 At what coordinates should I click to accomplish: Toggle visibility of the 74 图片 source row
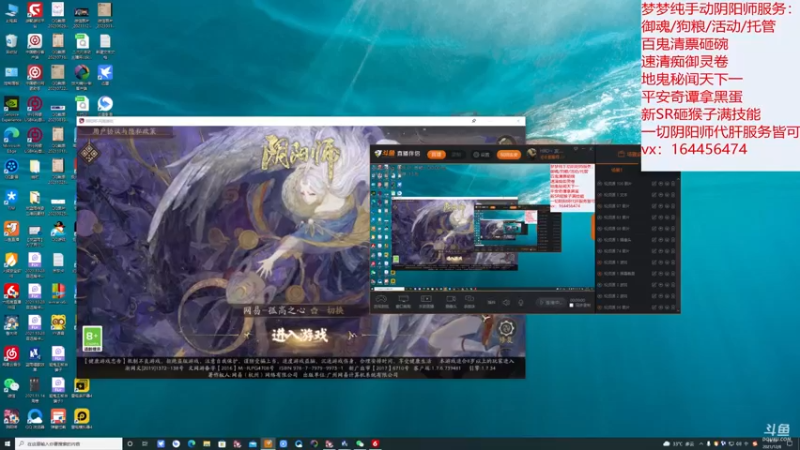pyautogui.click(x=599, y=251)
